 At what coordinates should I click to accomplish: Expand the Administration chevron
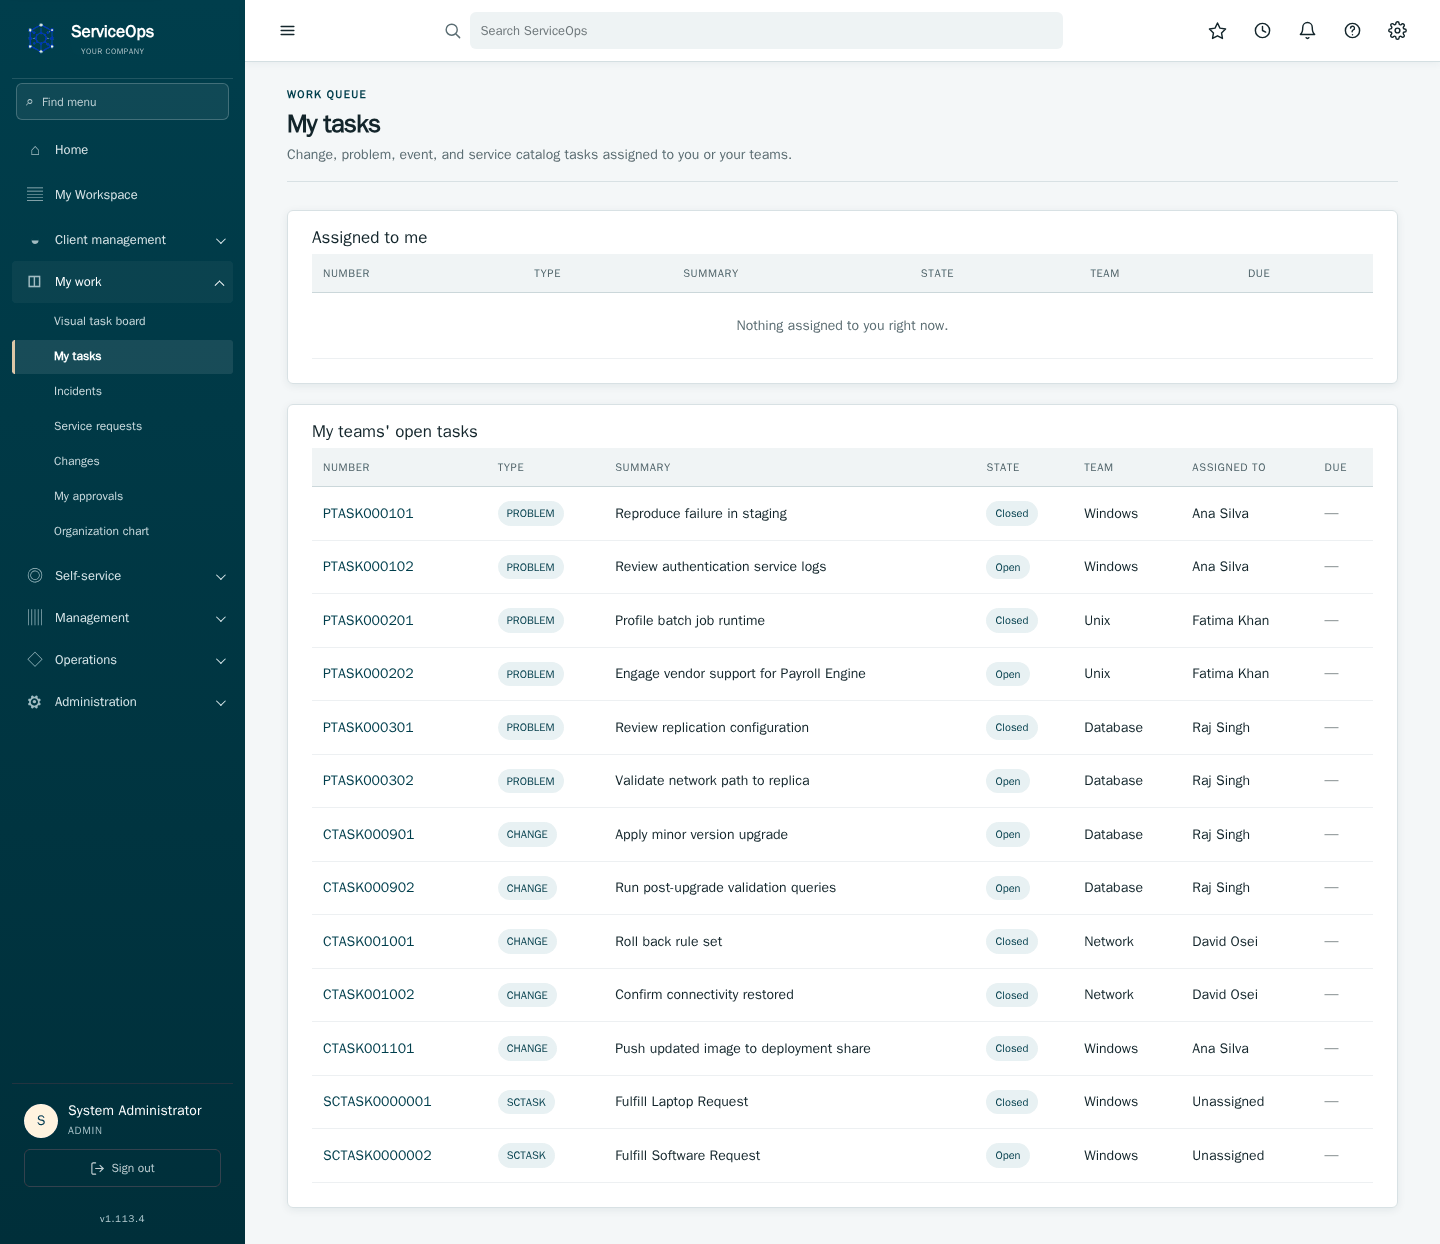pyautogui.click(x=221, y=703)
